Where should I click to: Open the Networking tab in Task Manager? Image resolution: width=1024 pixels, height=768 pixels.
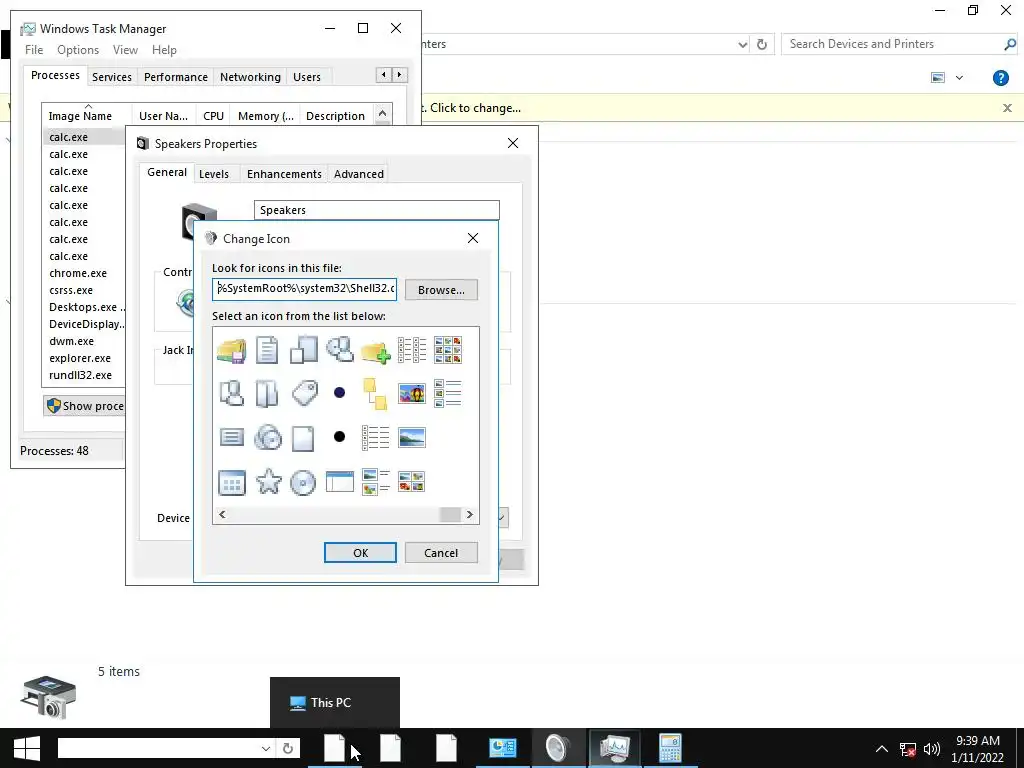coord(250,77)
